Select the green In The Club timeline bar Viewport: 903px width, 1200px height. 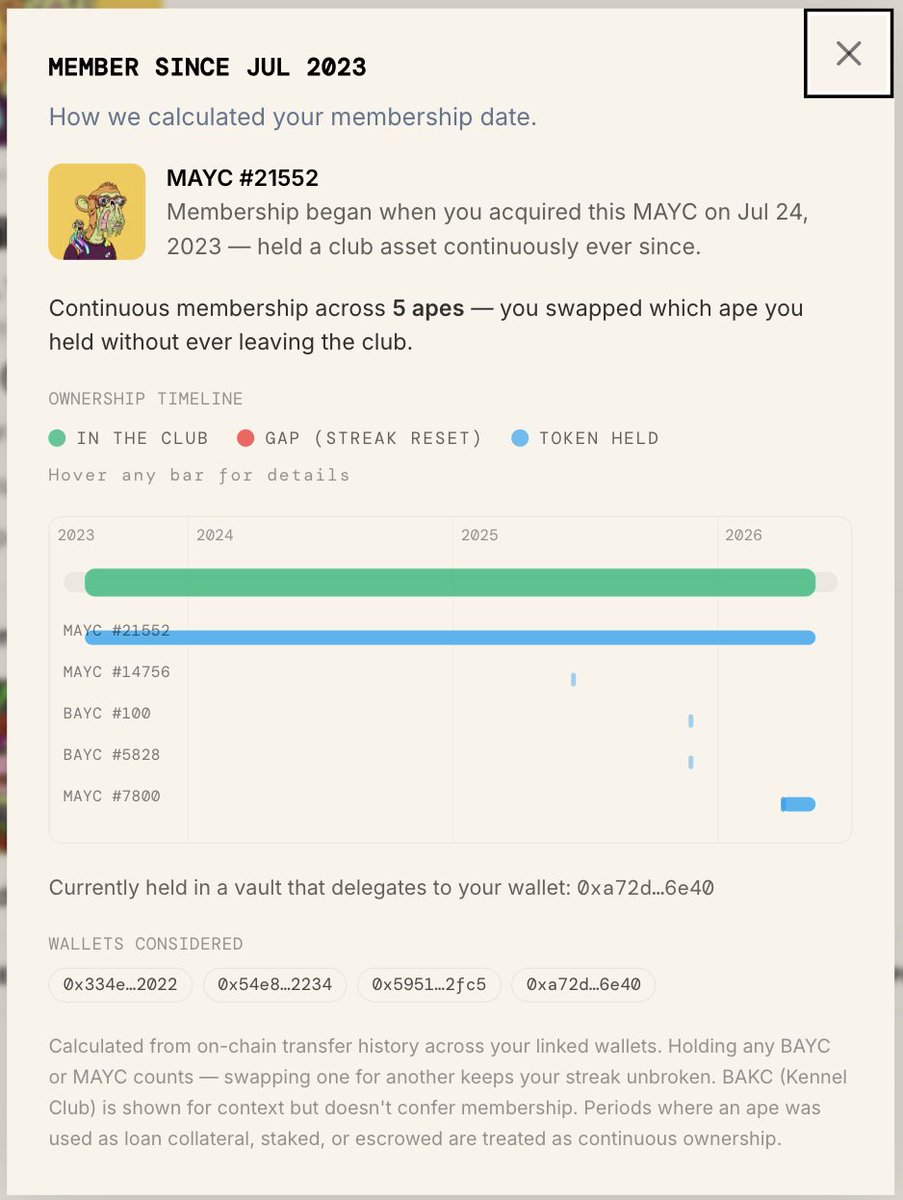coord(450,582)
